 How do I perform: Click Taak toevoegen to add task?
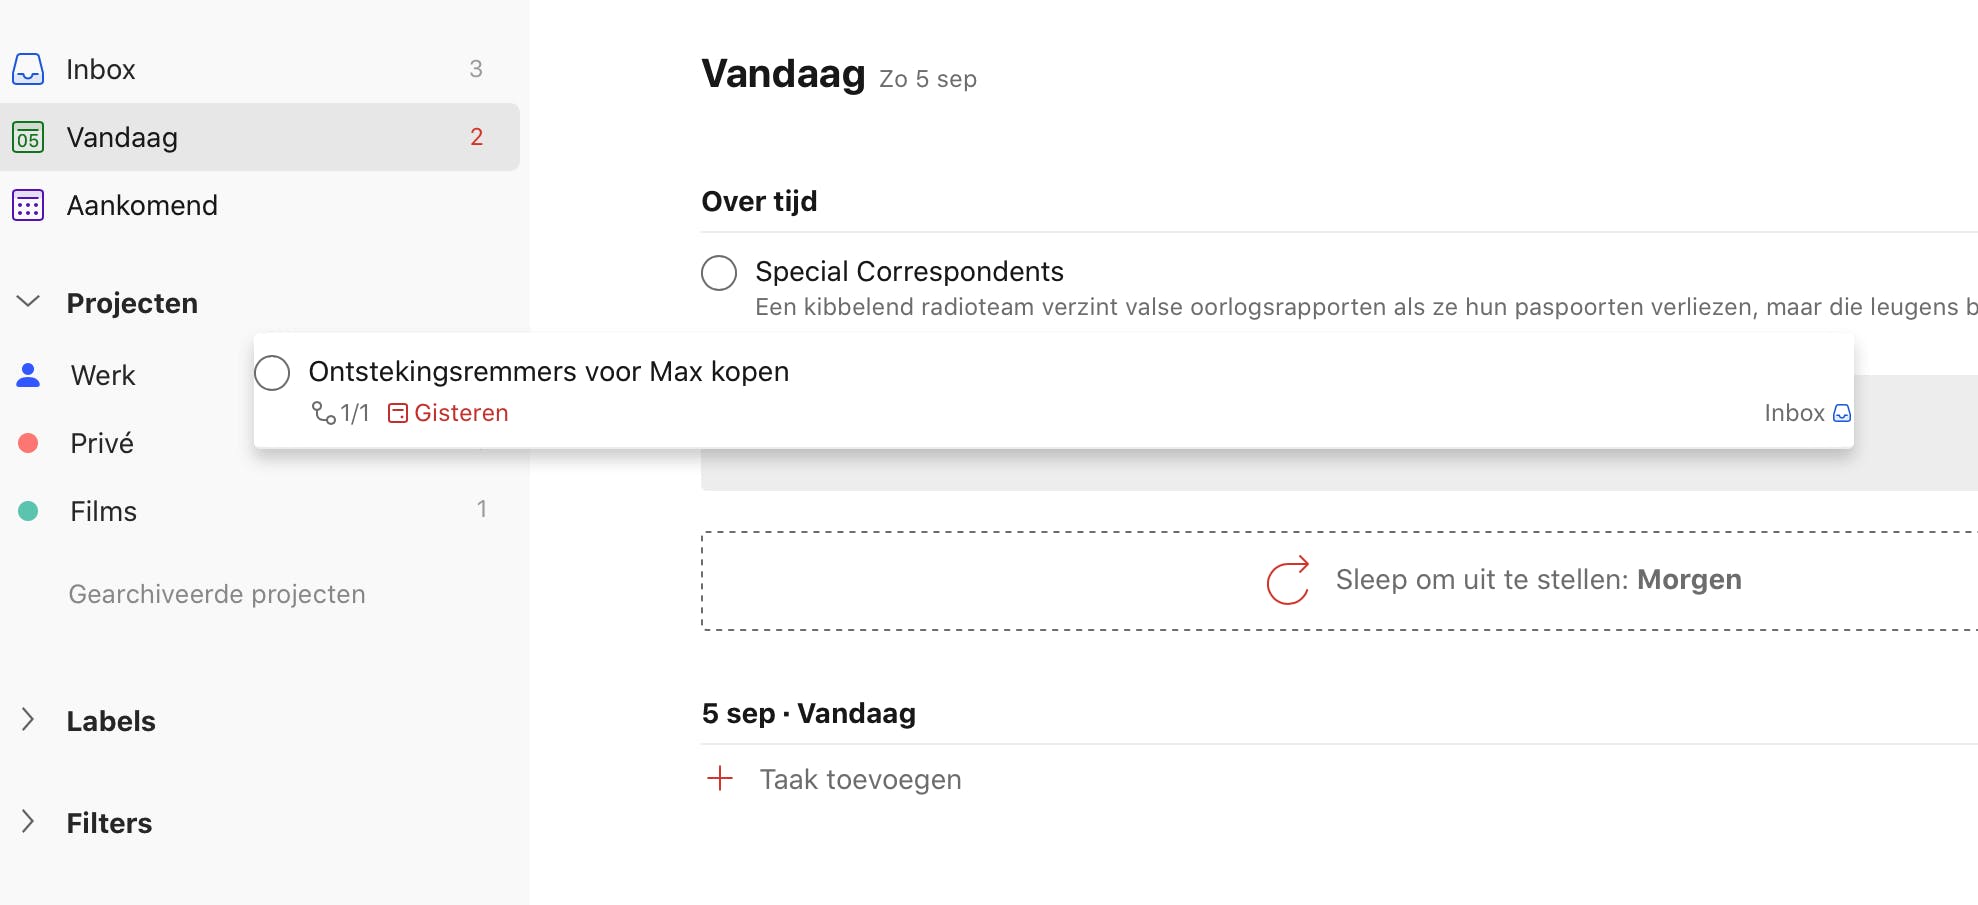(860, 779)
